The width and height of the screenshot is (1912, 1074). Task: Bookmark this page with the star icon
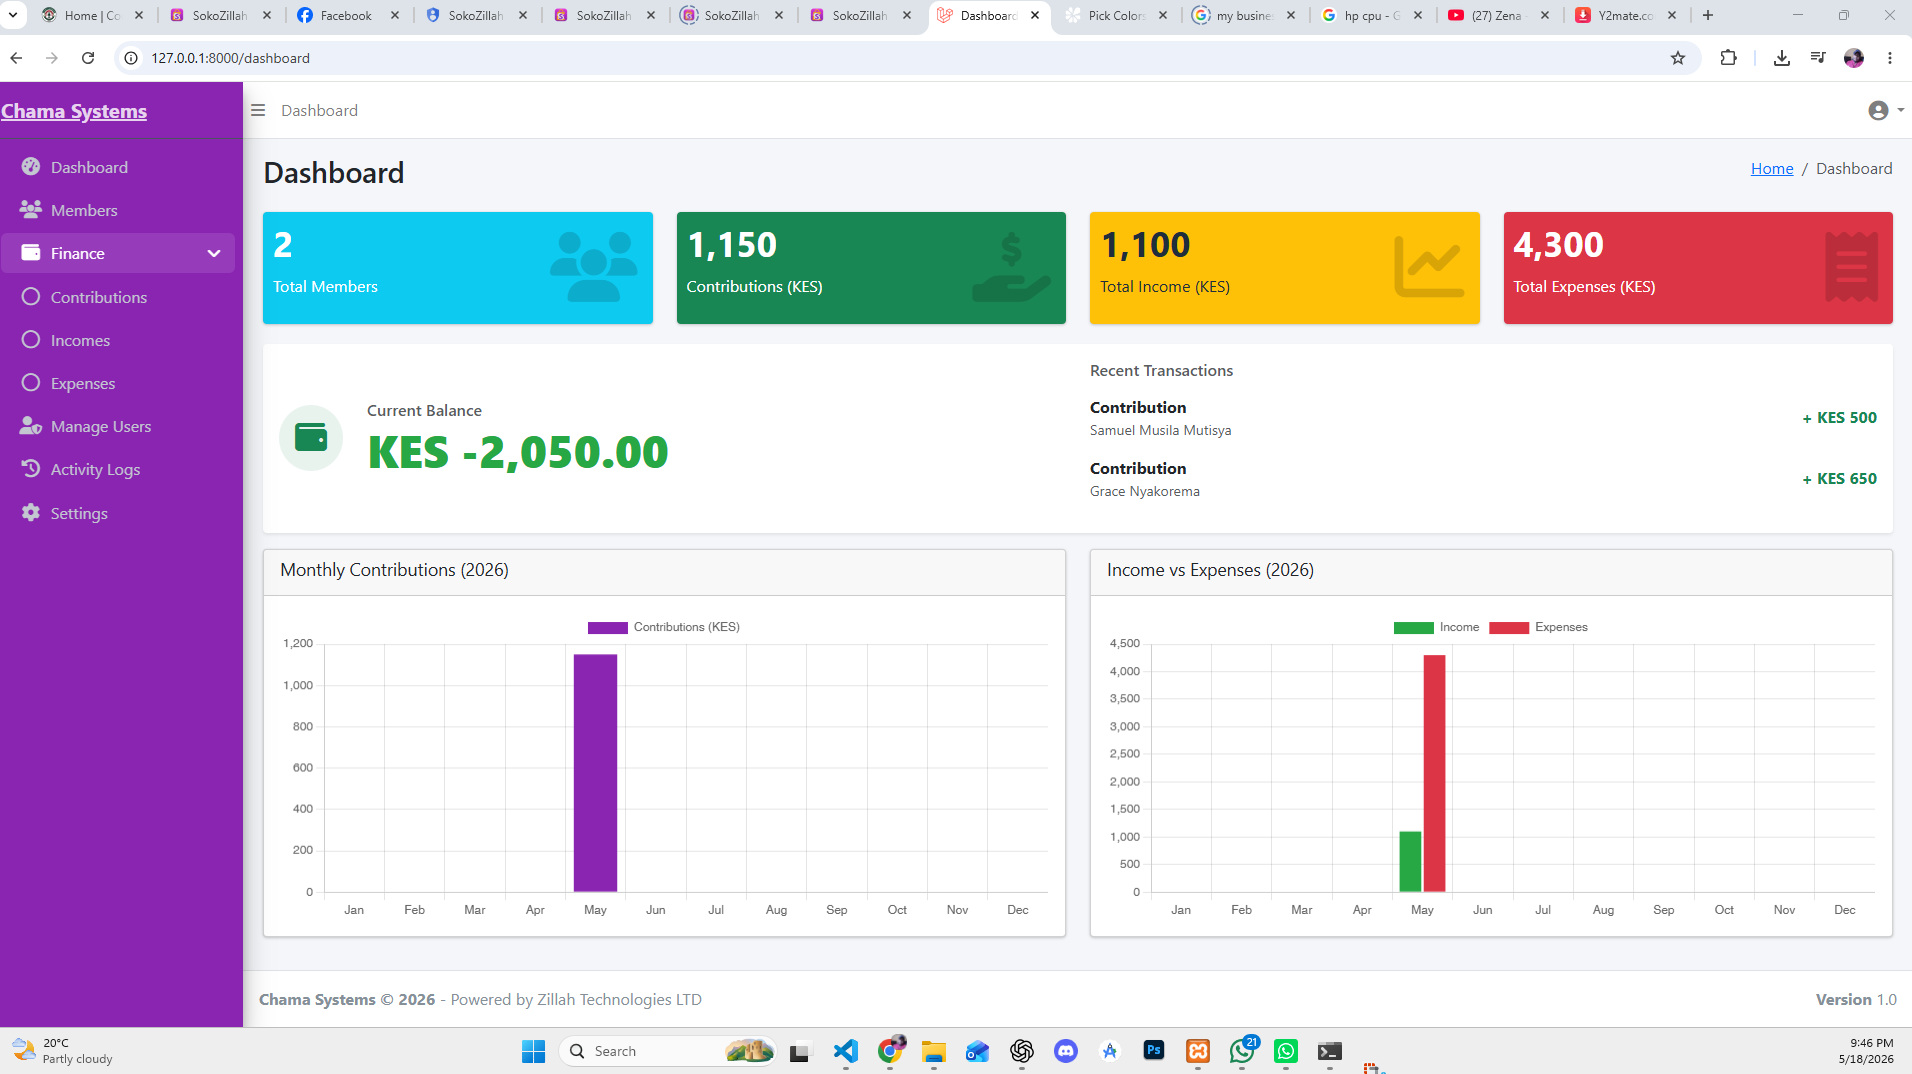tap(1678, 58)
